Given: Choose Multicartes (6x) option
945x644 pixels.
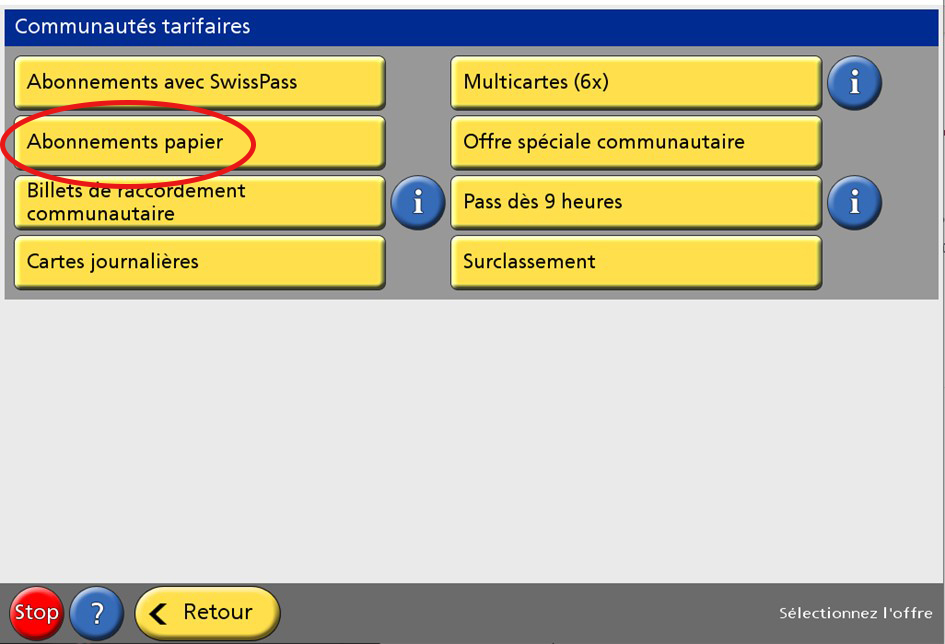Looking at the screenshot, I should 635,83.
